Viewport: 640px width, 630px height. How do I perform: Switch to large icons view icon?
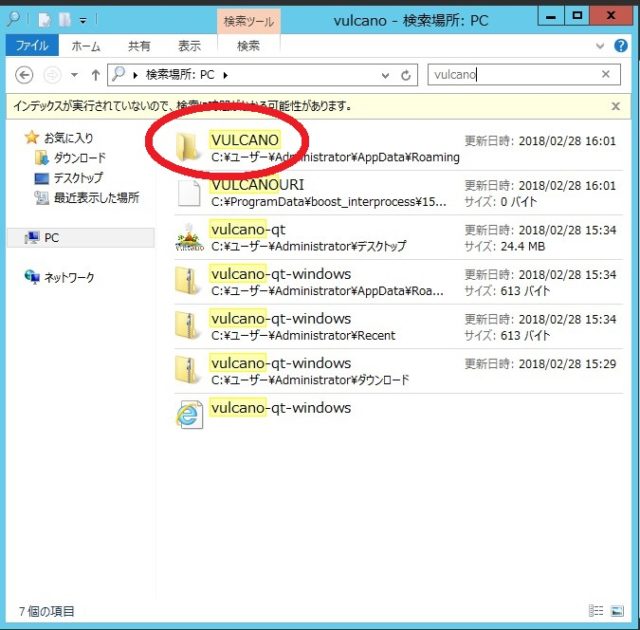617,611
